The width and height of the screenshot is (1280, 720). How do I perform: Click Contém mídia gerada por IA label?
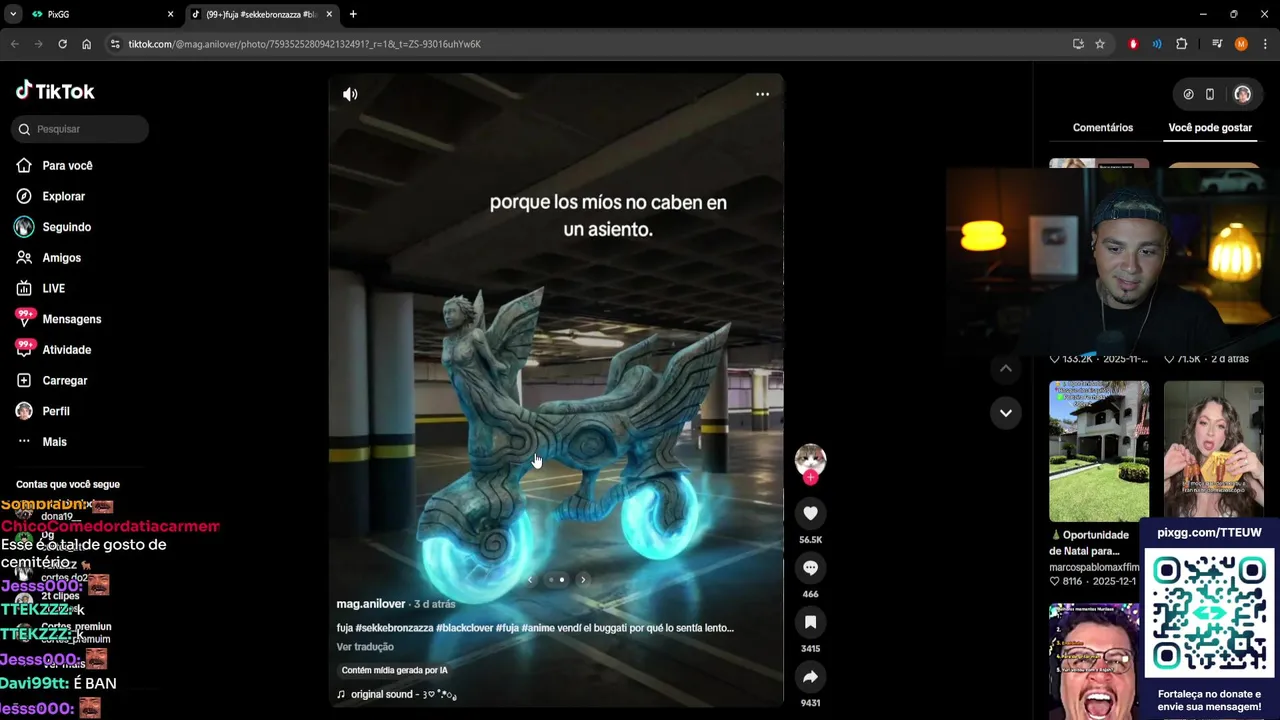click(395, 670)
